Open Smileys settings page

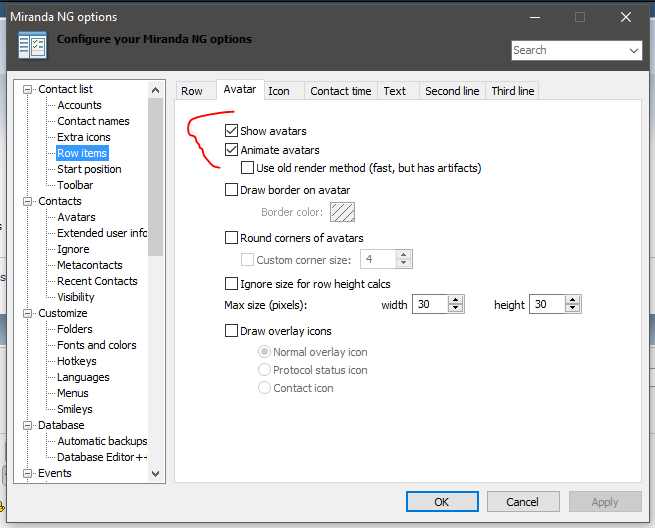74,409
